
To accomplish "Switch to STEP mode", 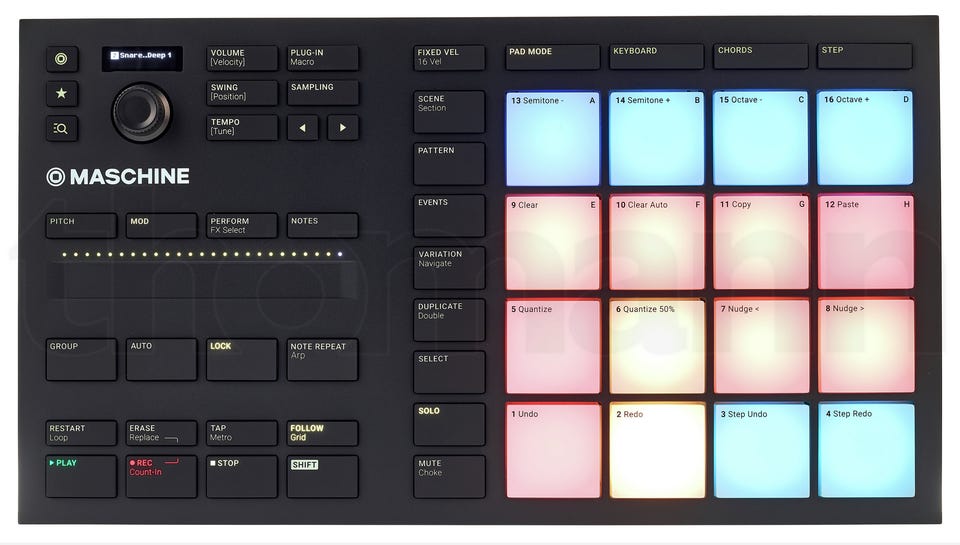I will pyautogui.click(x=865, y=56).
